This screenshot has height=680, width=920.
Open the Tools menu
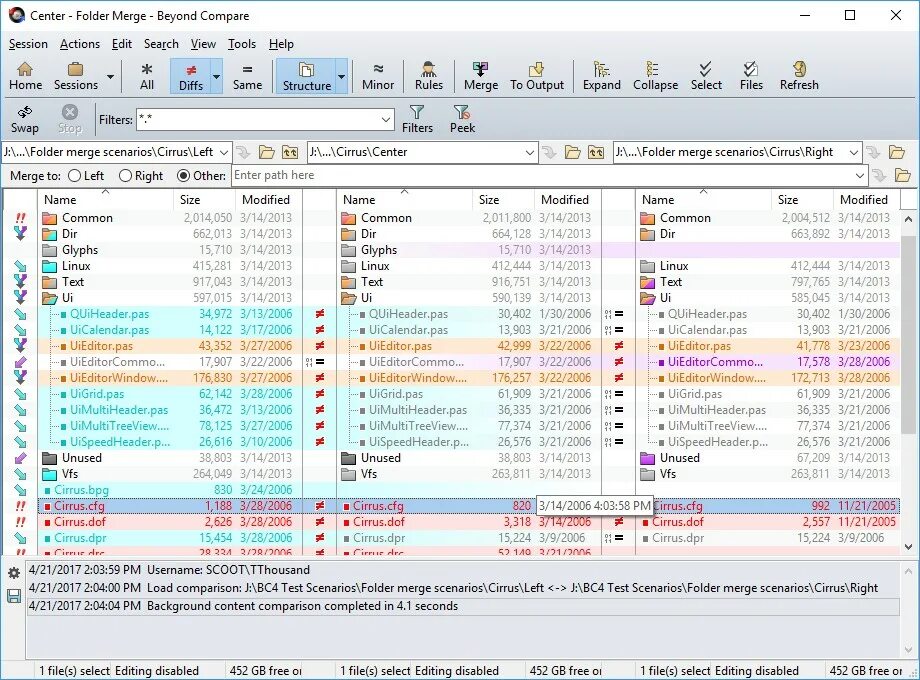pyautogui.click(x=242, y=44)
